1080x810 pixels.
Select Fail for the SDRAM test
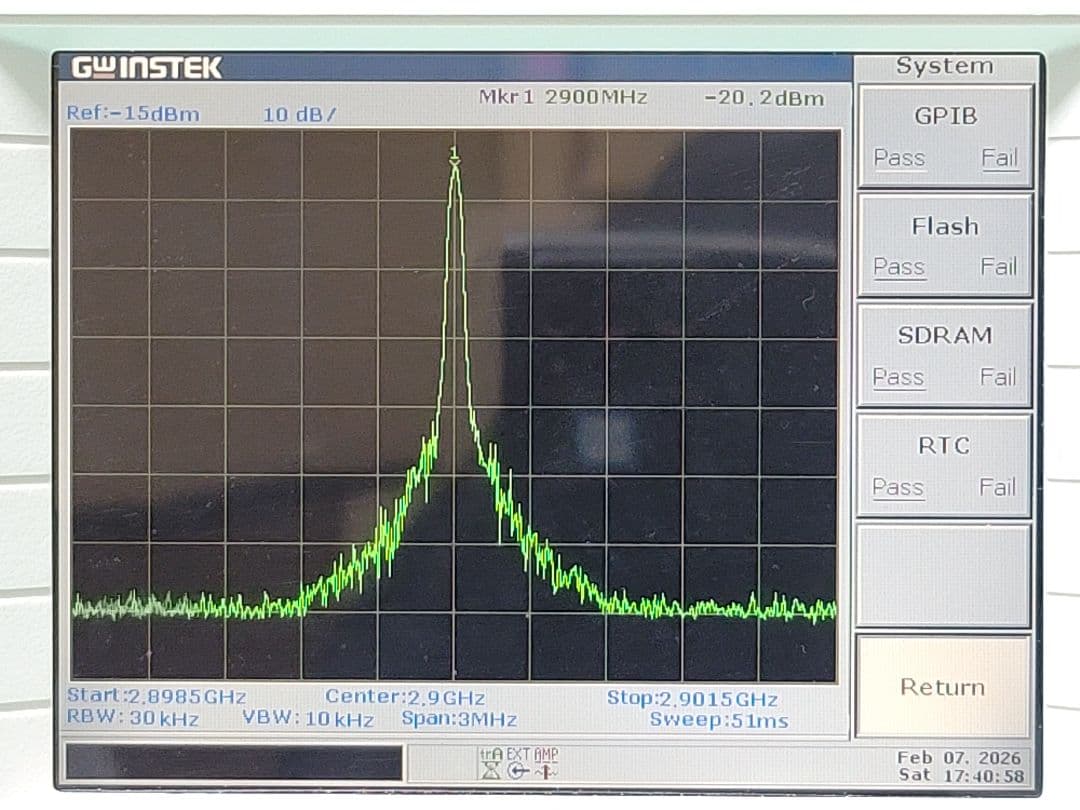click(998, 377)
